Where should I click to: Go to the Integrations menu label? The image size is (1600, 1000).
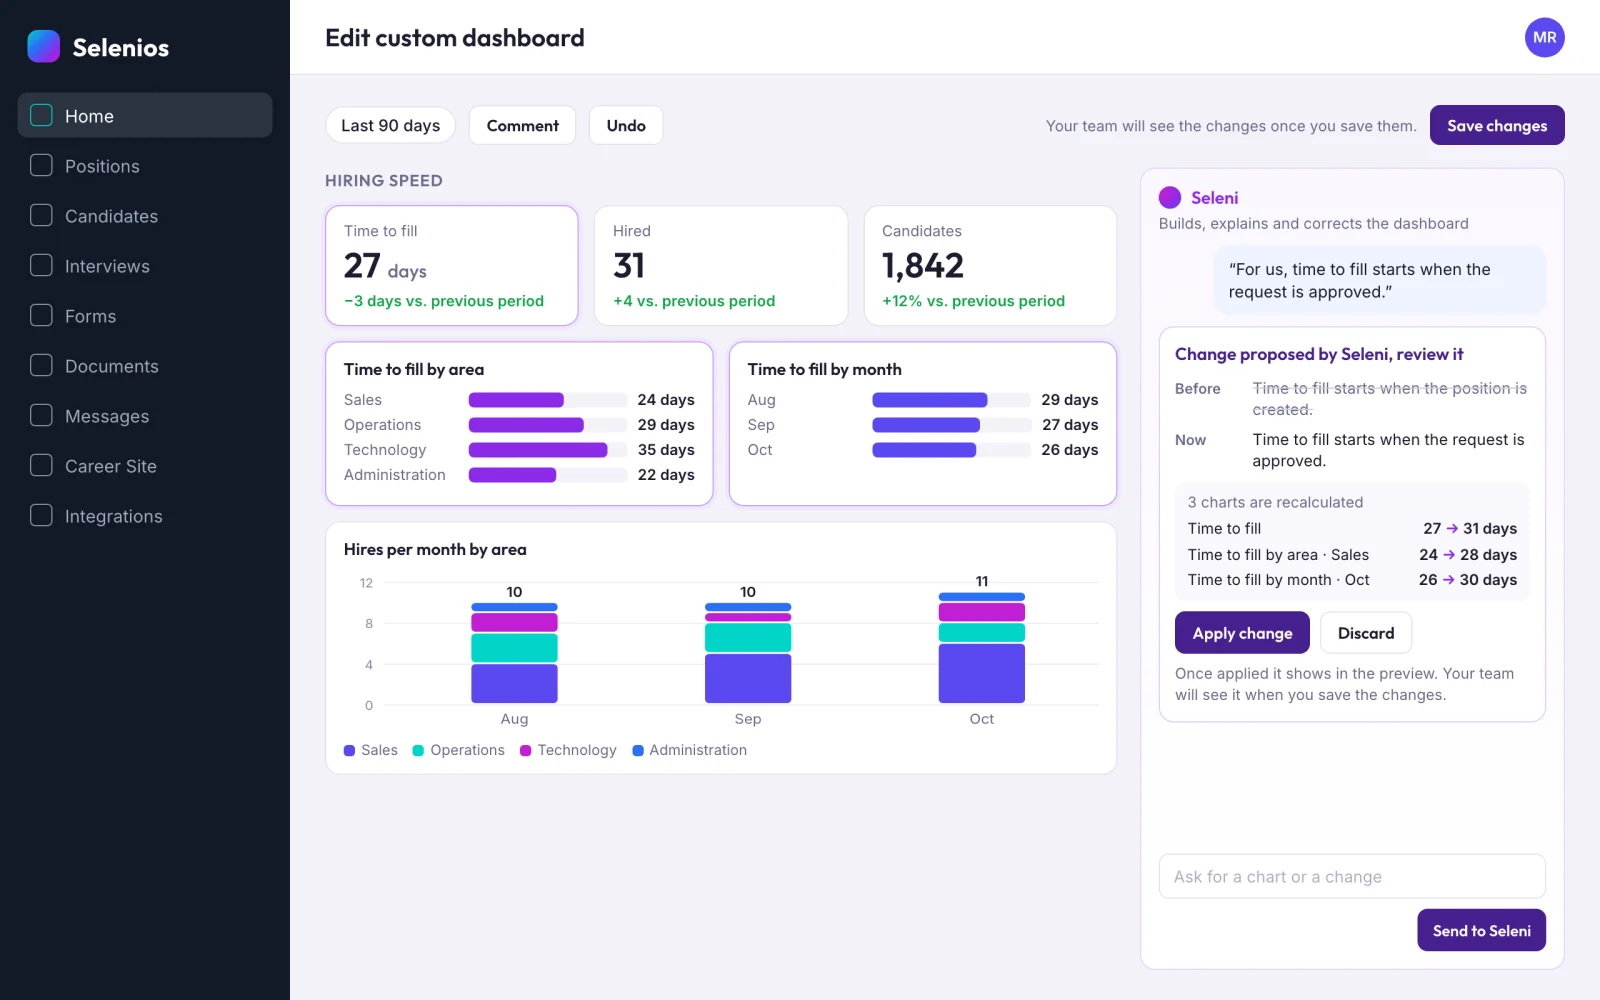(x=113, y=516)
